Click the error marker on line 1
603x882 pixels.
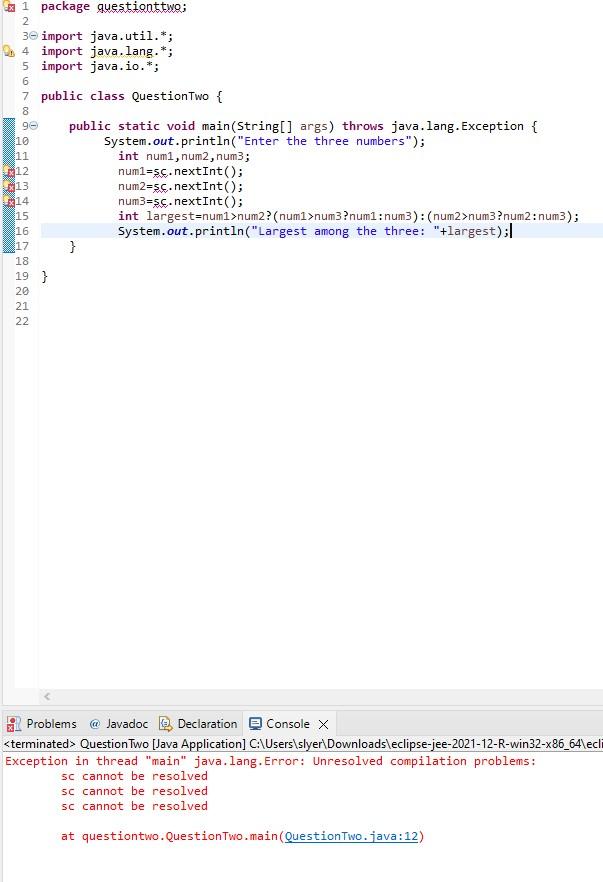(x=9, y=7)
